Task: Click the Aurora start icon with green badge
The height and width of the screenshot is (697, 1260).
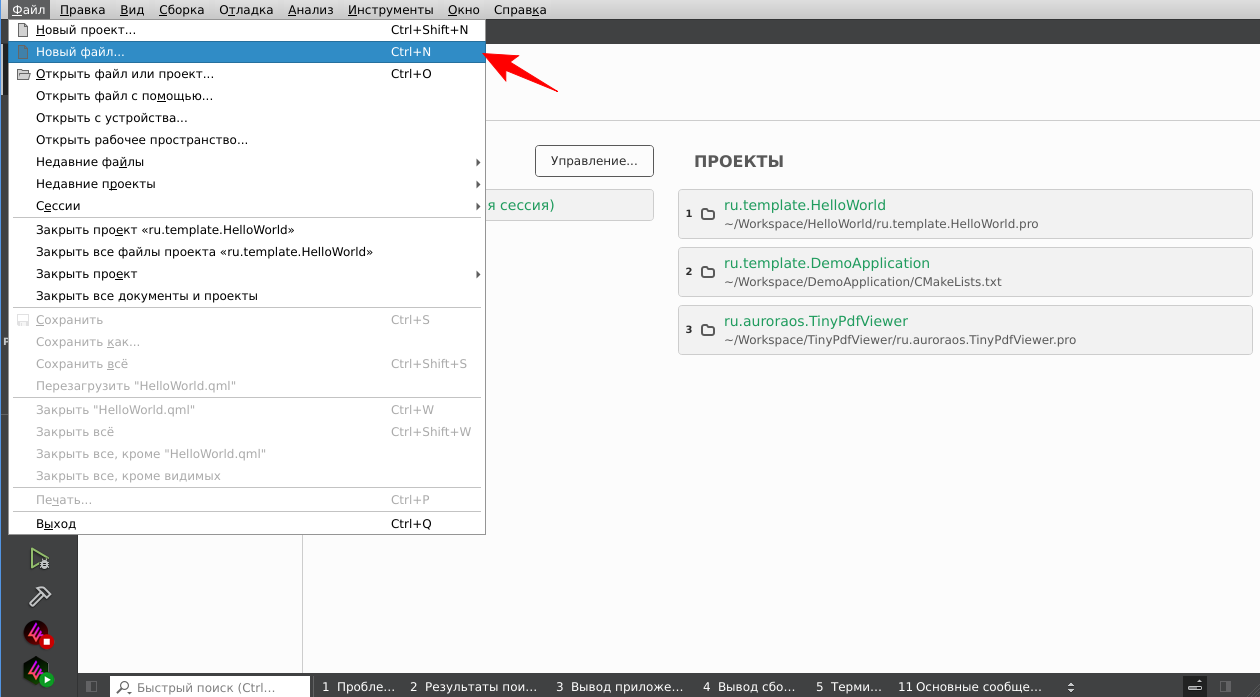Action: point(39,671)
